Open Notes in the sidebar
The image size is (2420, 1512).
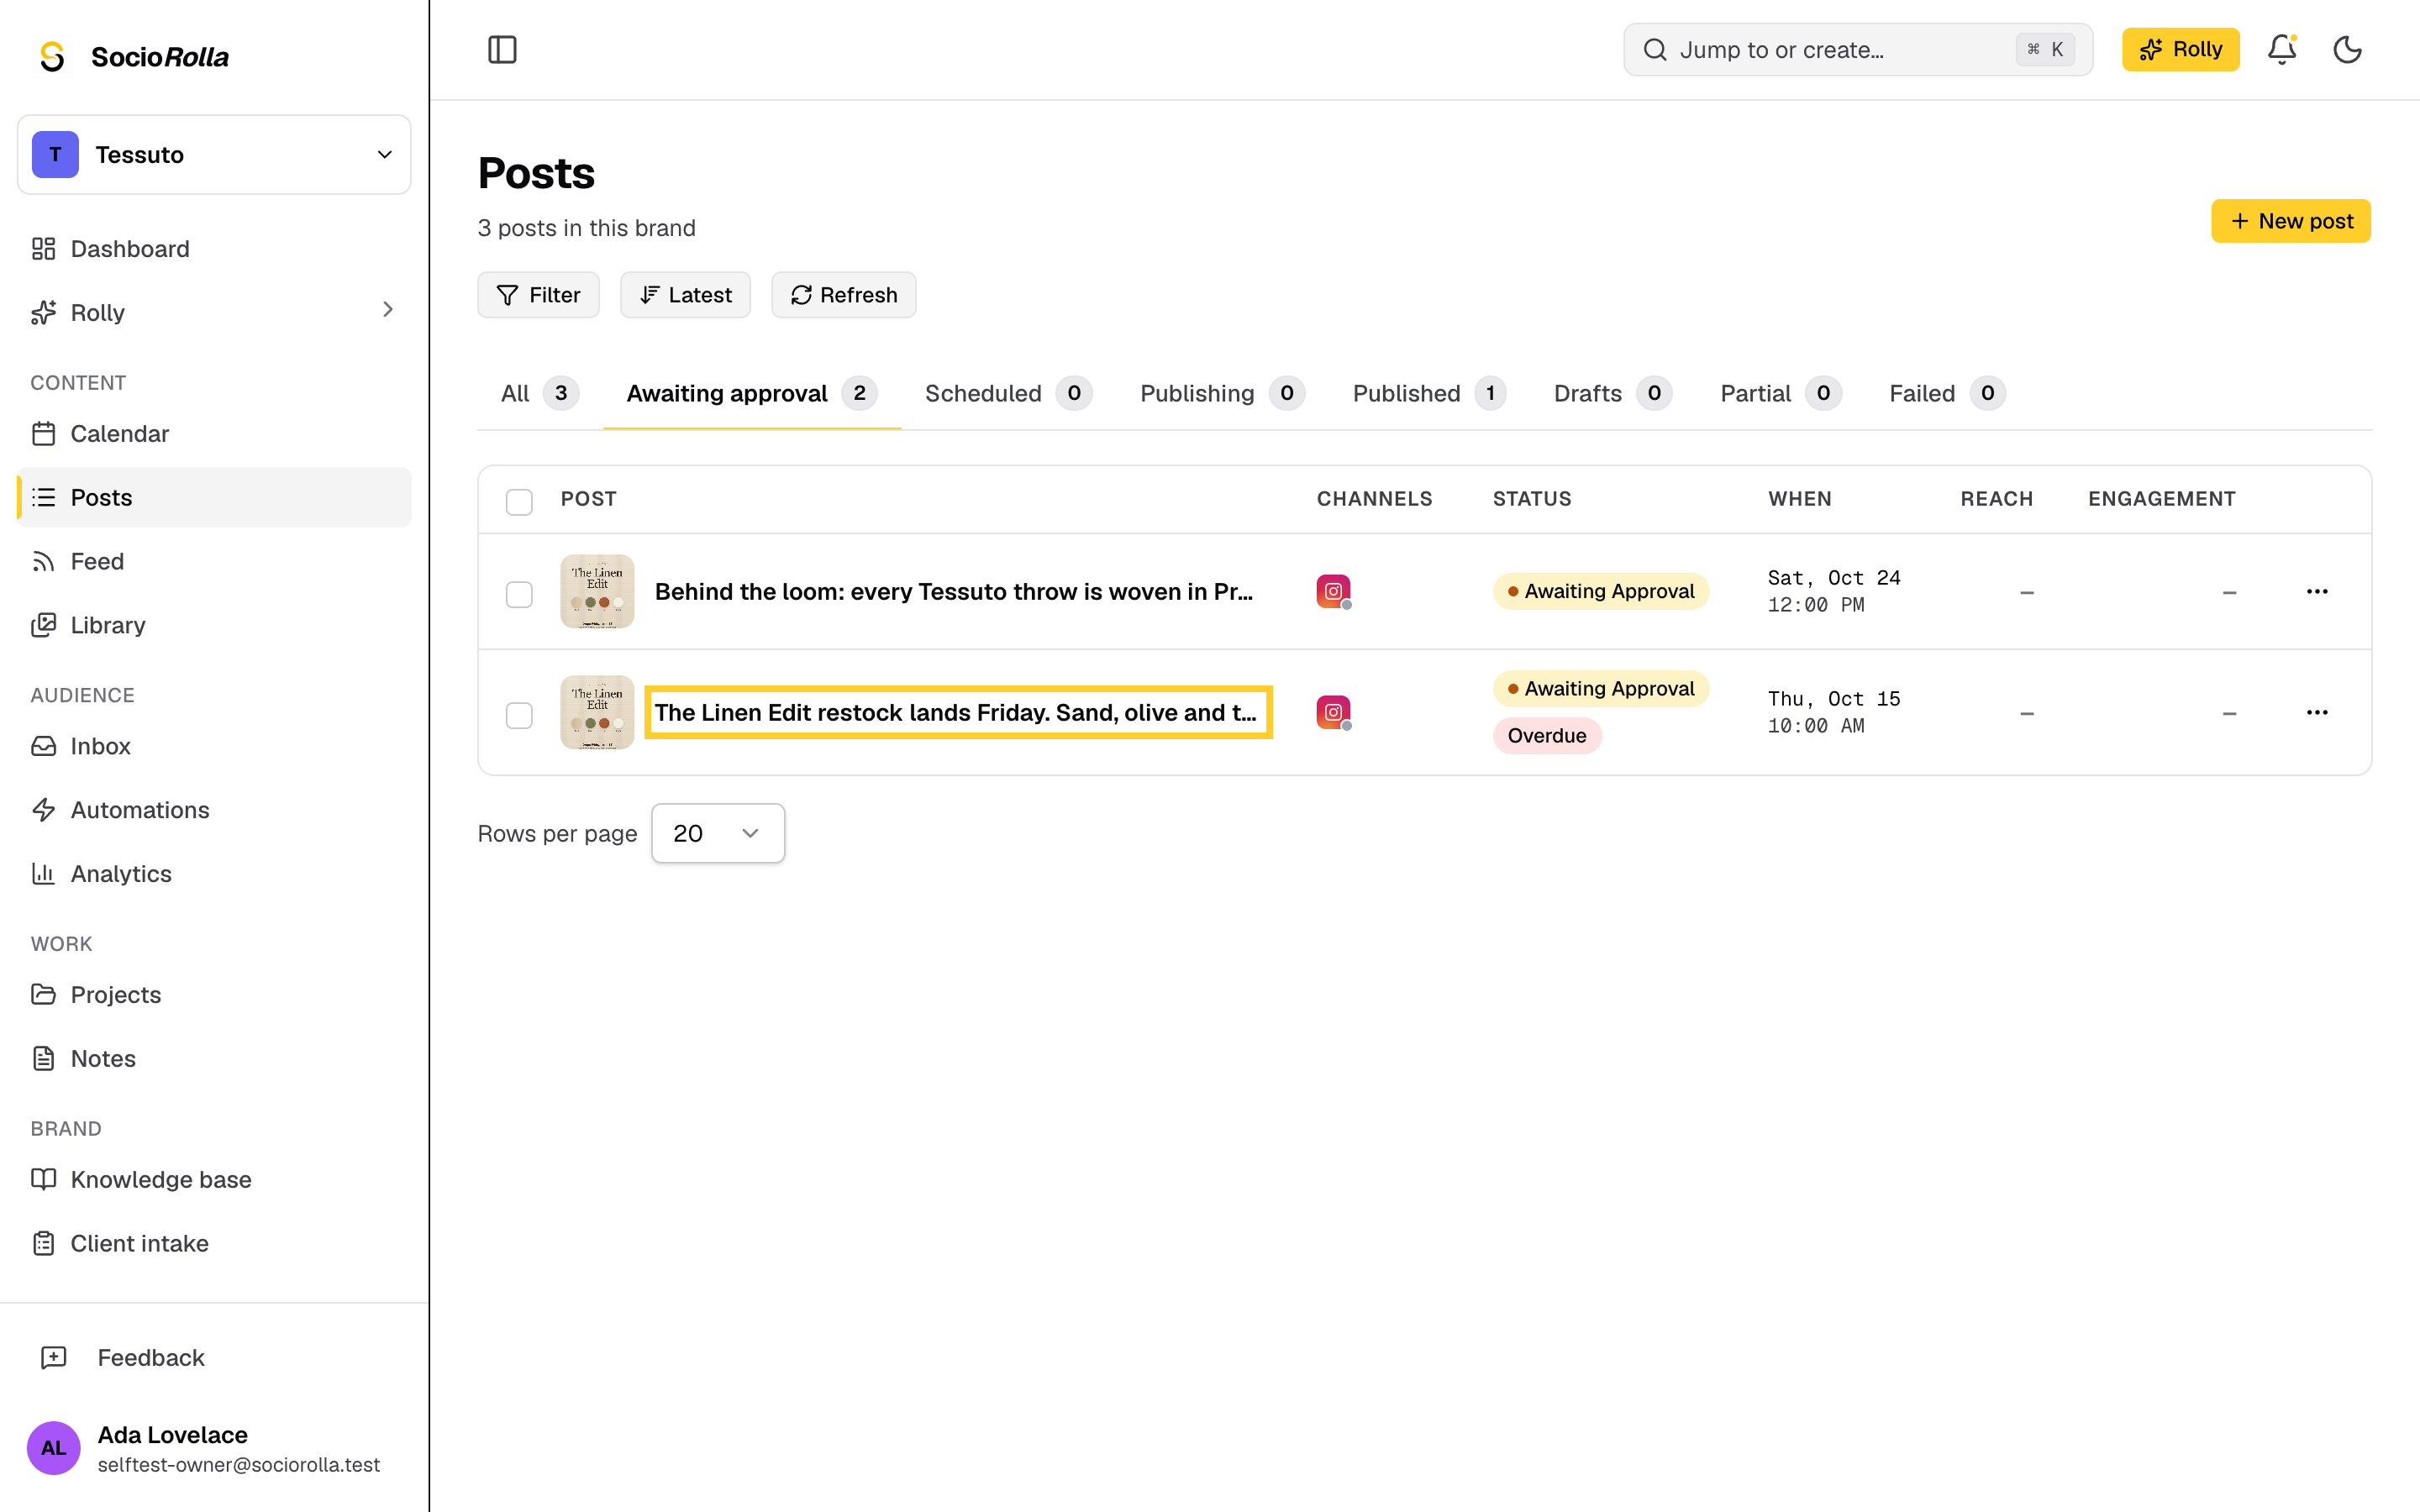pos(214,1058)
